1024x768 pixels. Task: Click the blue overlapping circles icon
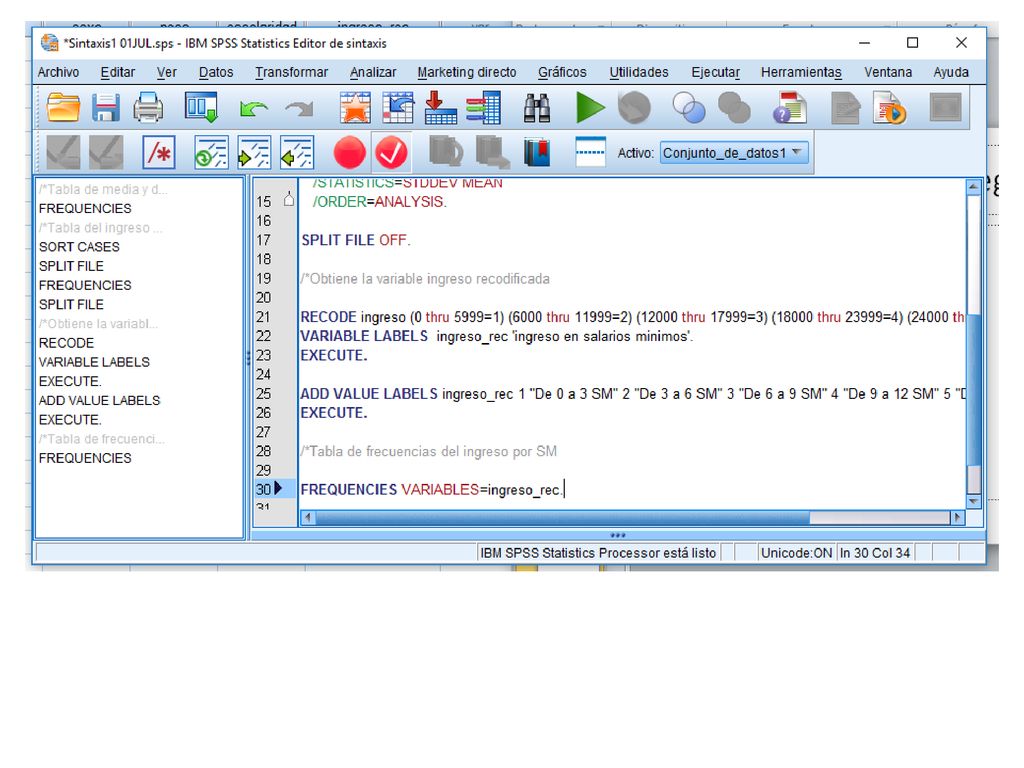point(689,108)
